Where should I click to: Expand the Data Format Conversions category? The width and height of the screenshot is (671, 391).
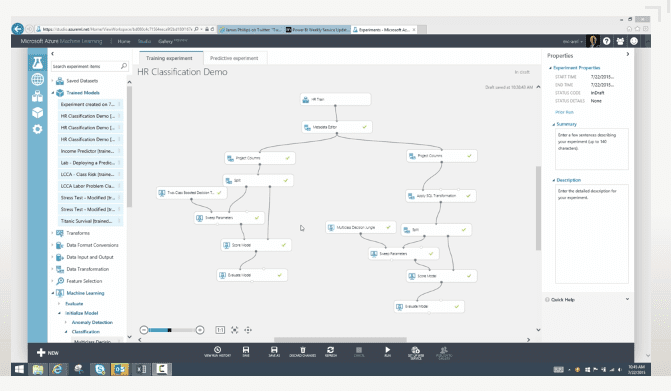53,245
